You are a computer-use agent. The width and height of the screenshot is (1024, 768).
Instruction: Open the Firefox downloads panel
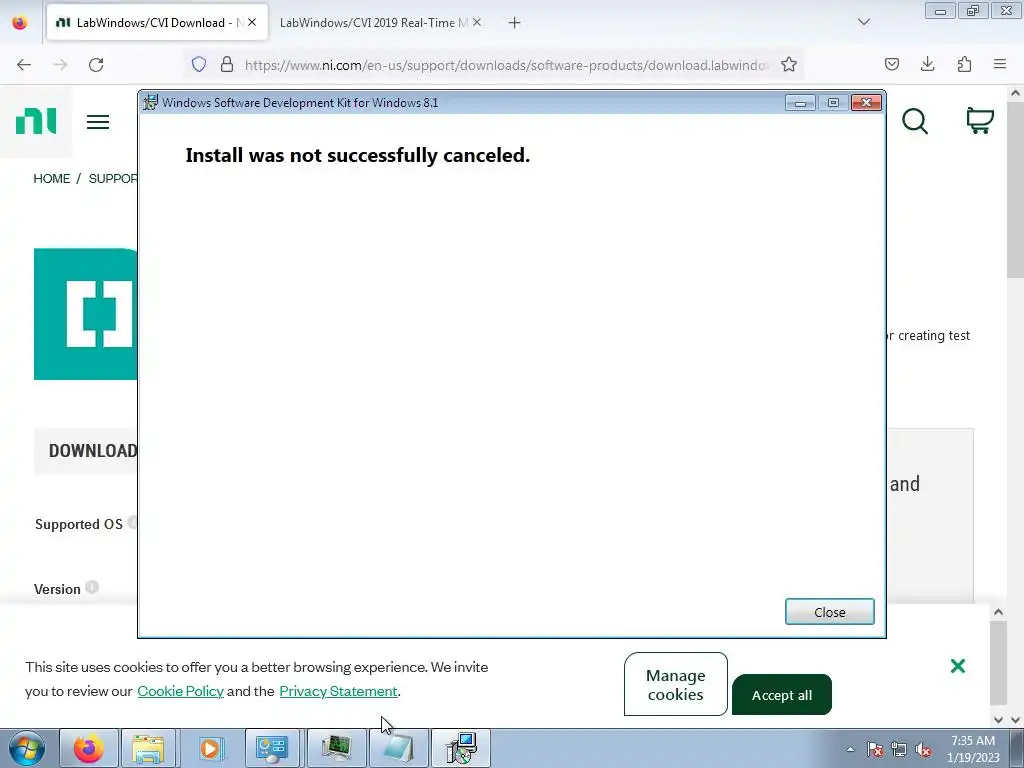tap(927, 64)
